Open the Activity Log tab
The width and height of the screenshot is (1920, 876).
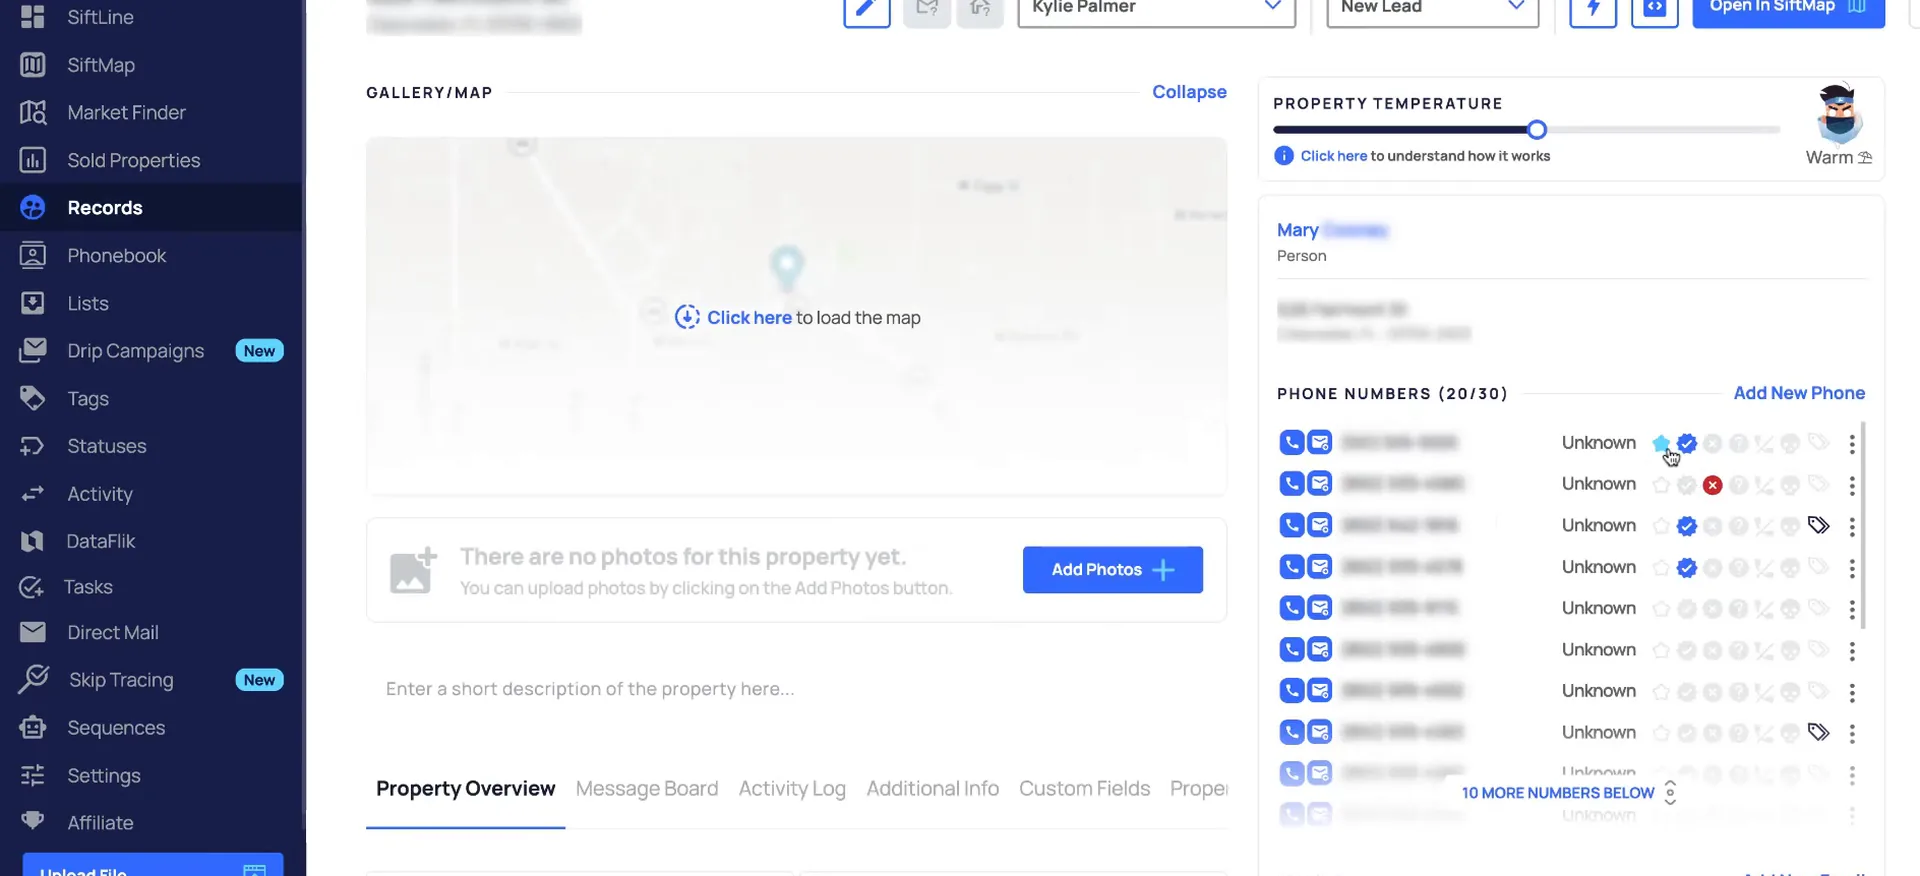[792, 789]
